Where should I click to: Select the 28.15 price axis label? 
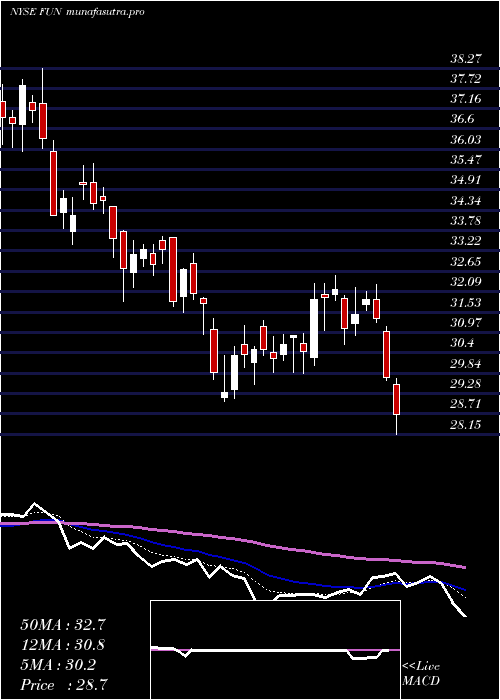point(465,425)
